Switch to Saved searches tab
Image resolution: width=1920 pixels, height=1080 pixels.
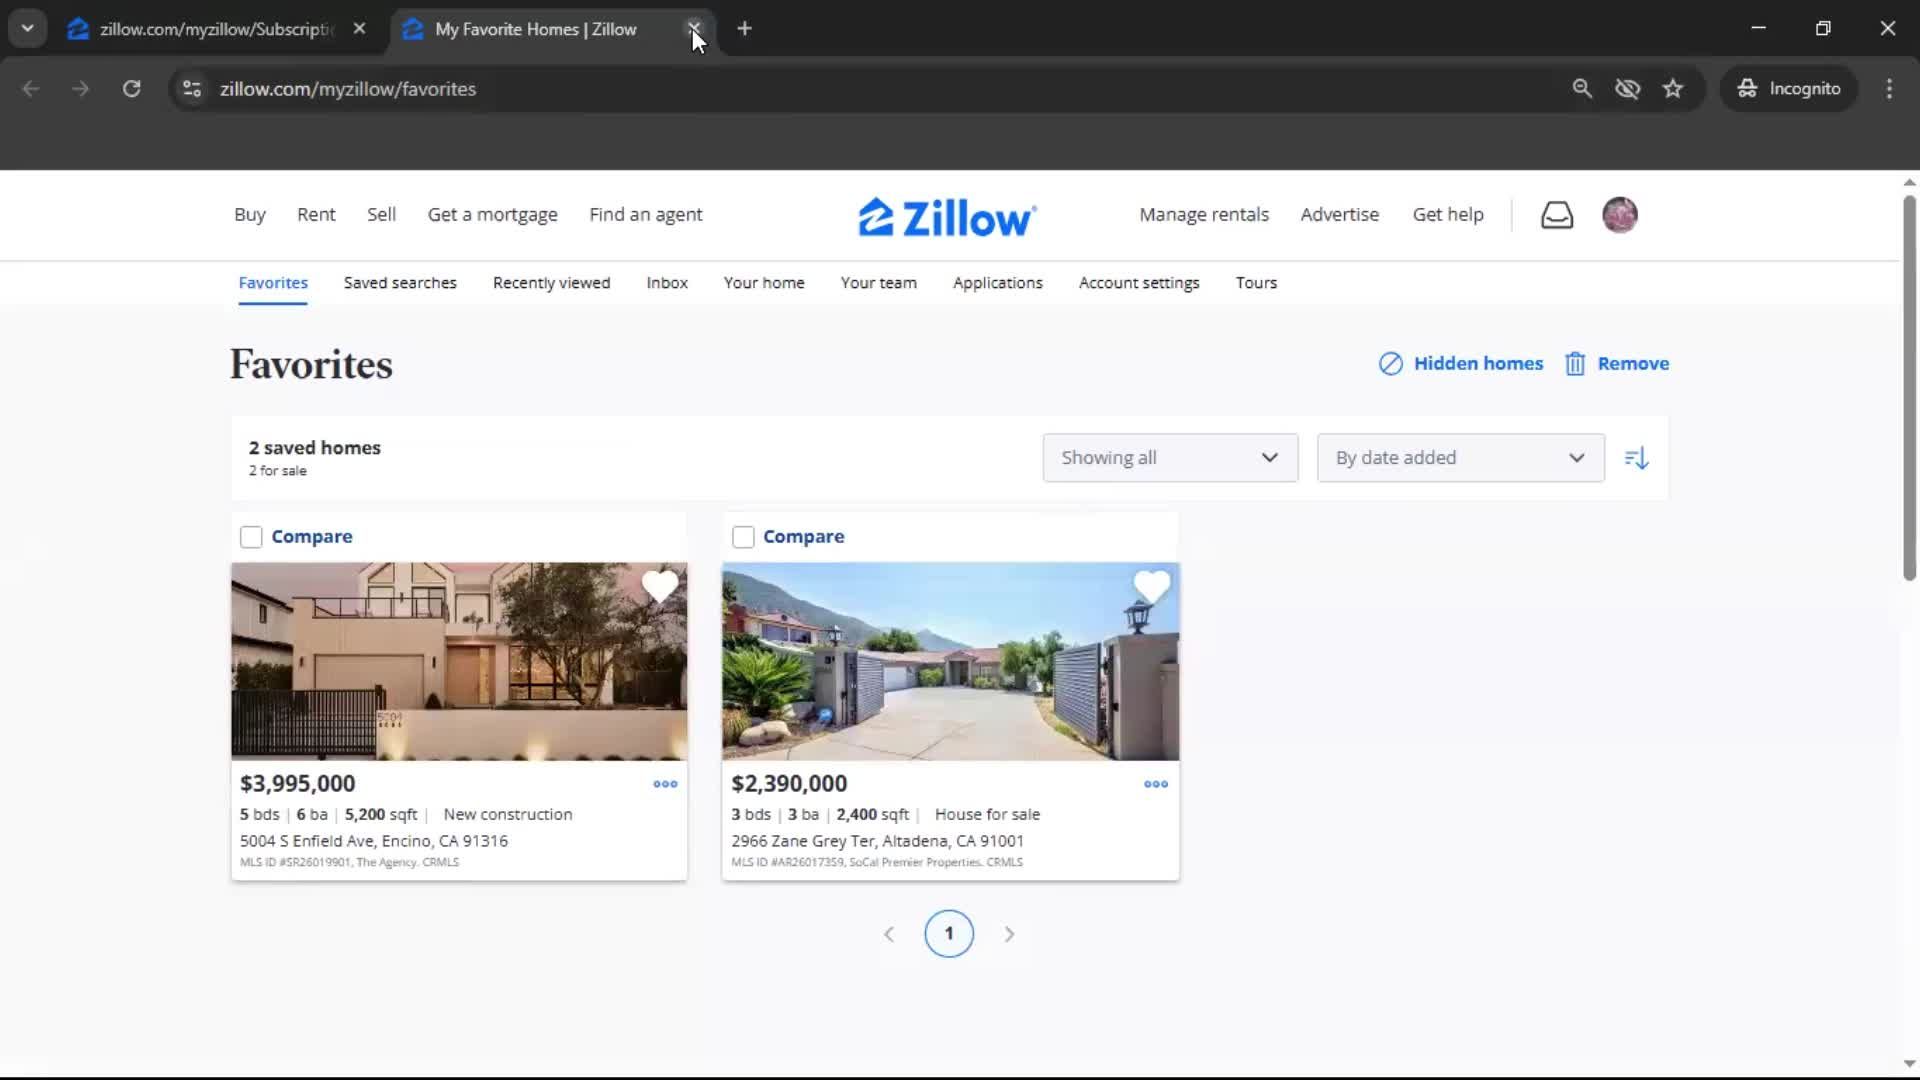[400, 283]
